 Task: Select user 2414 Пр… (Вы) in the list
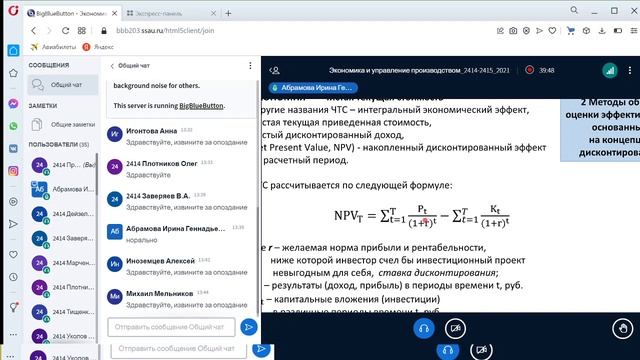pyautogui.click(x=63, y=165)
